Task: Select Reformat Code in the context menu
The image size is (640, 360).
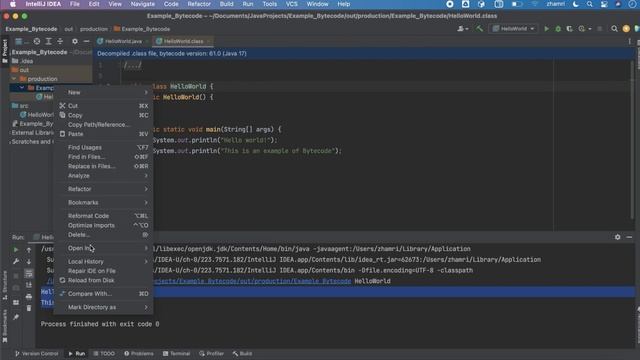Action: [104, 216]
